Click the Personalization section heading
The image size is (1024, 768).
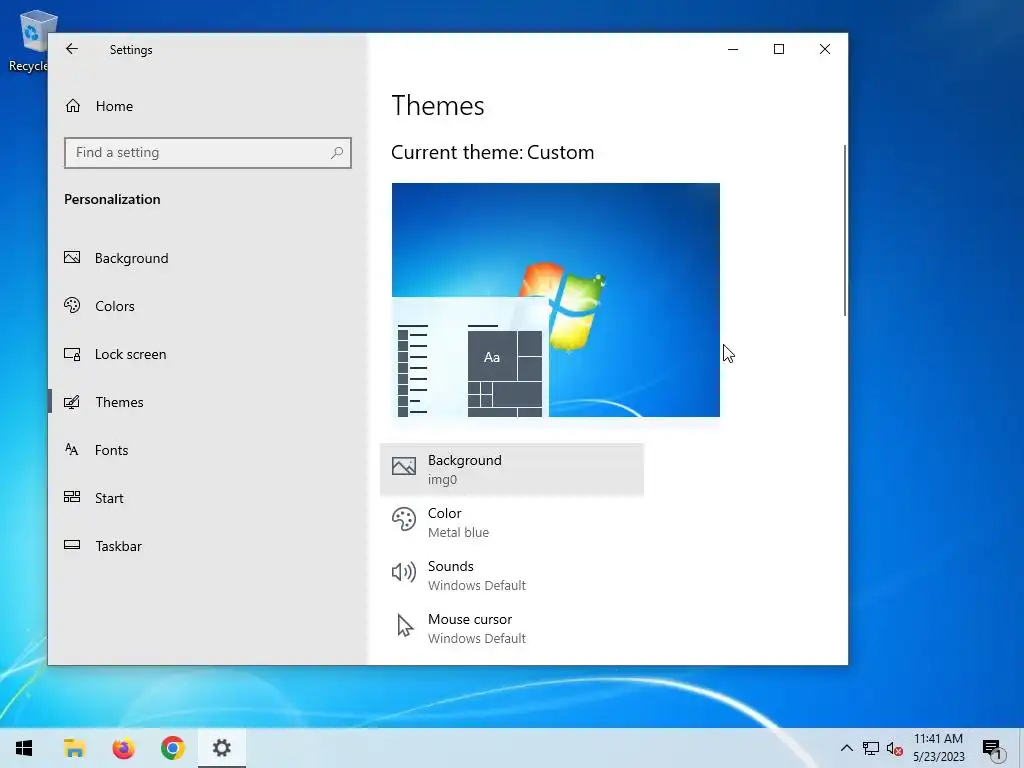[112, 199]
